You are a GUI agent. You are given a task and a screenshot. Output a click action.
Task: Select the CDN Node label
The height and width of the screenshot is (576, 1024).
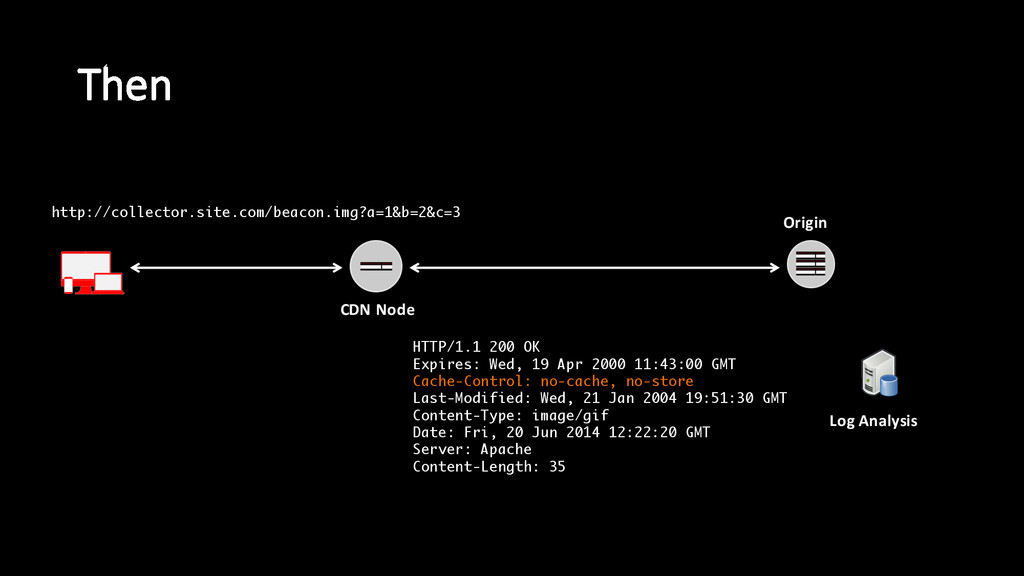pos(377,310)
